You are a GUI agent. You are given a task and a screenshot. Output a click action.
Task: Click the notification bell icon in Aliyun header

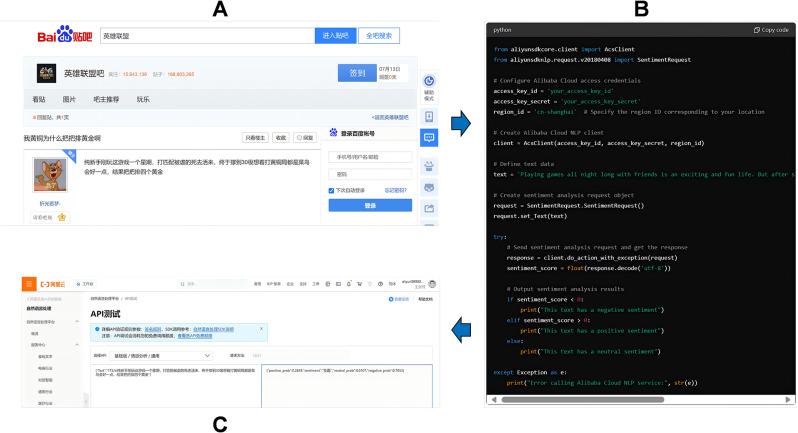349,284
